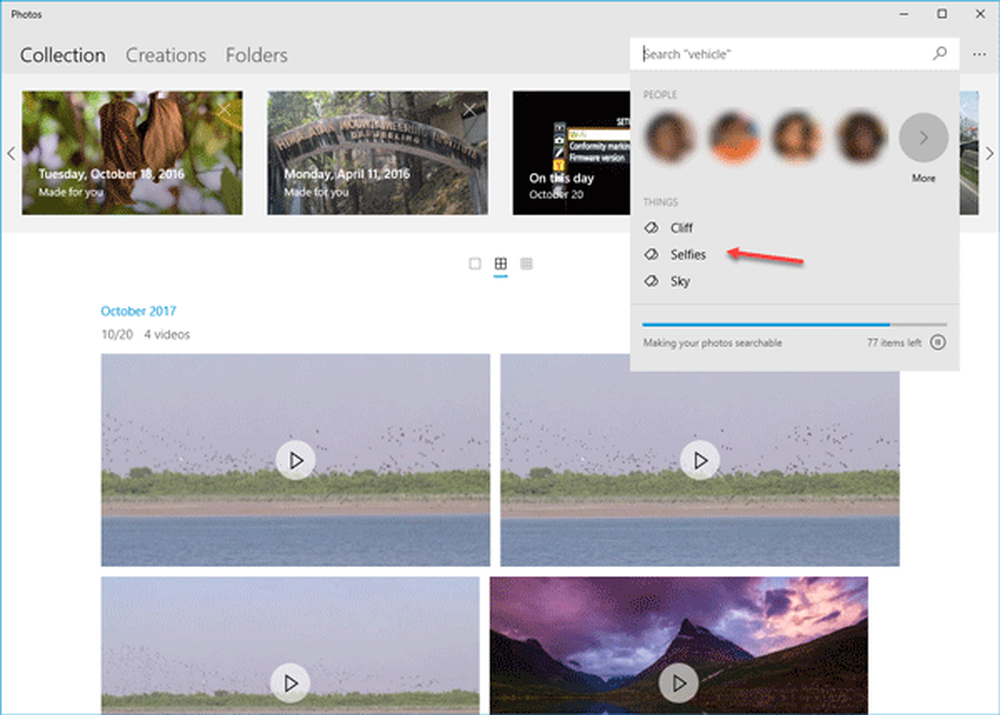1000x715 pixels.
Task: Click the search magnifier icon
Action: click(939, 54)
